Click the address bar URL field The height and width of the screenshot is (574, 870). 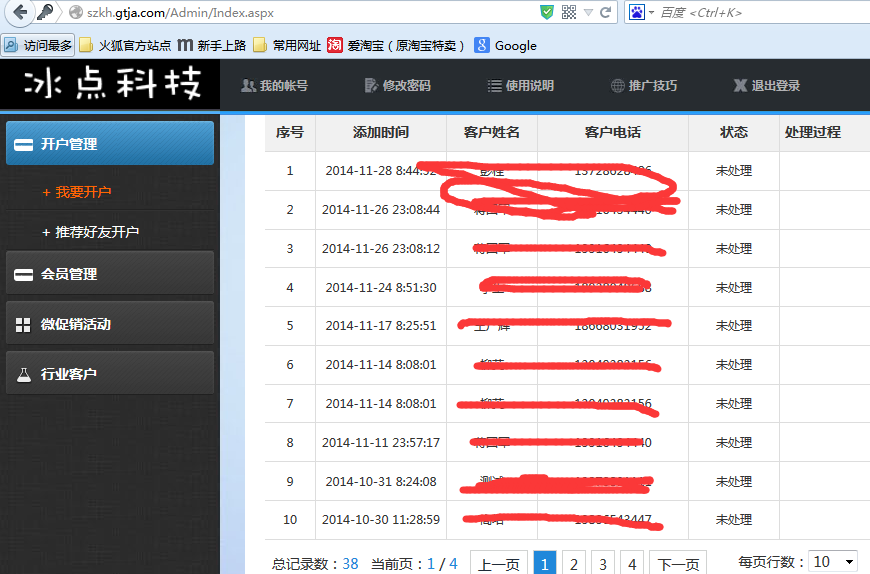pyautogui.click(x=311, y=12)
